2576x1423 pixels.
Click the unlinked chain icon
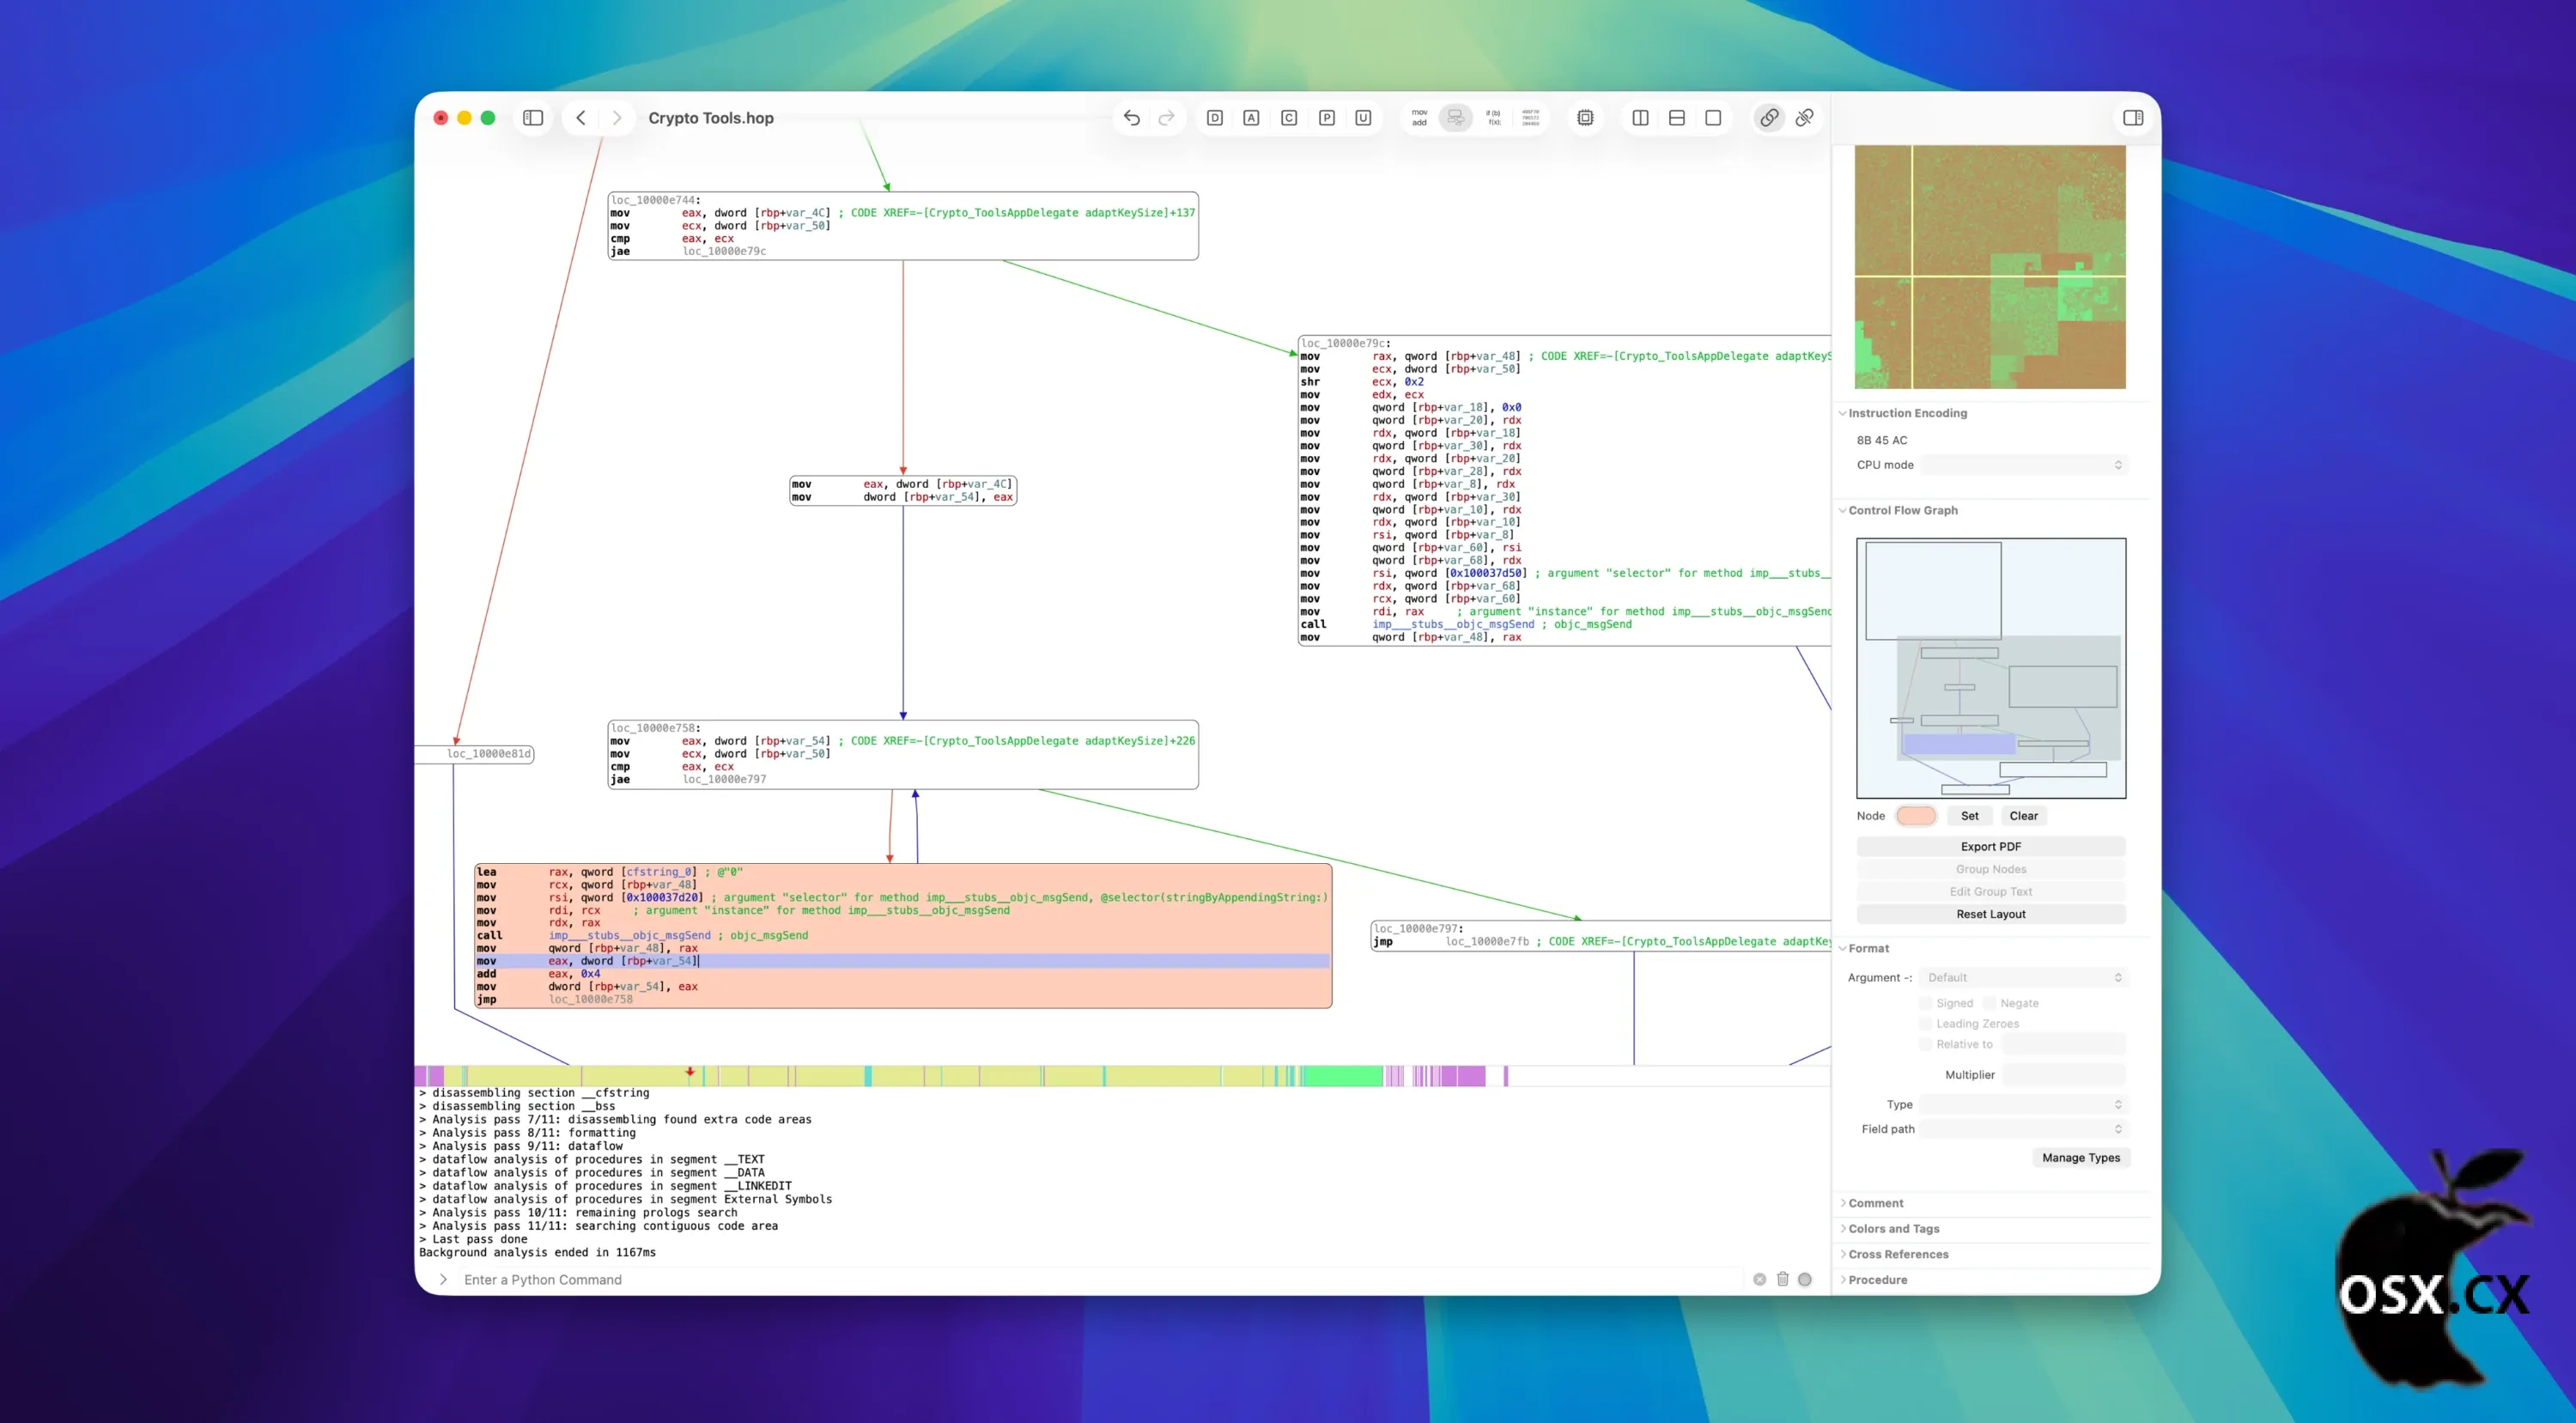pyautogui.click(x=1805, y=118)
